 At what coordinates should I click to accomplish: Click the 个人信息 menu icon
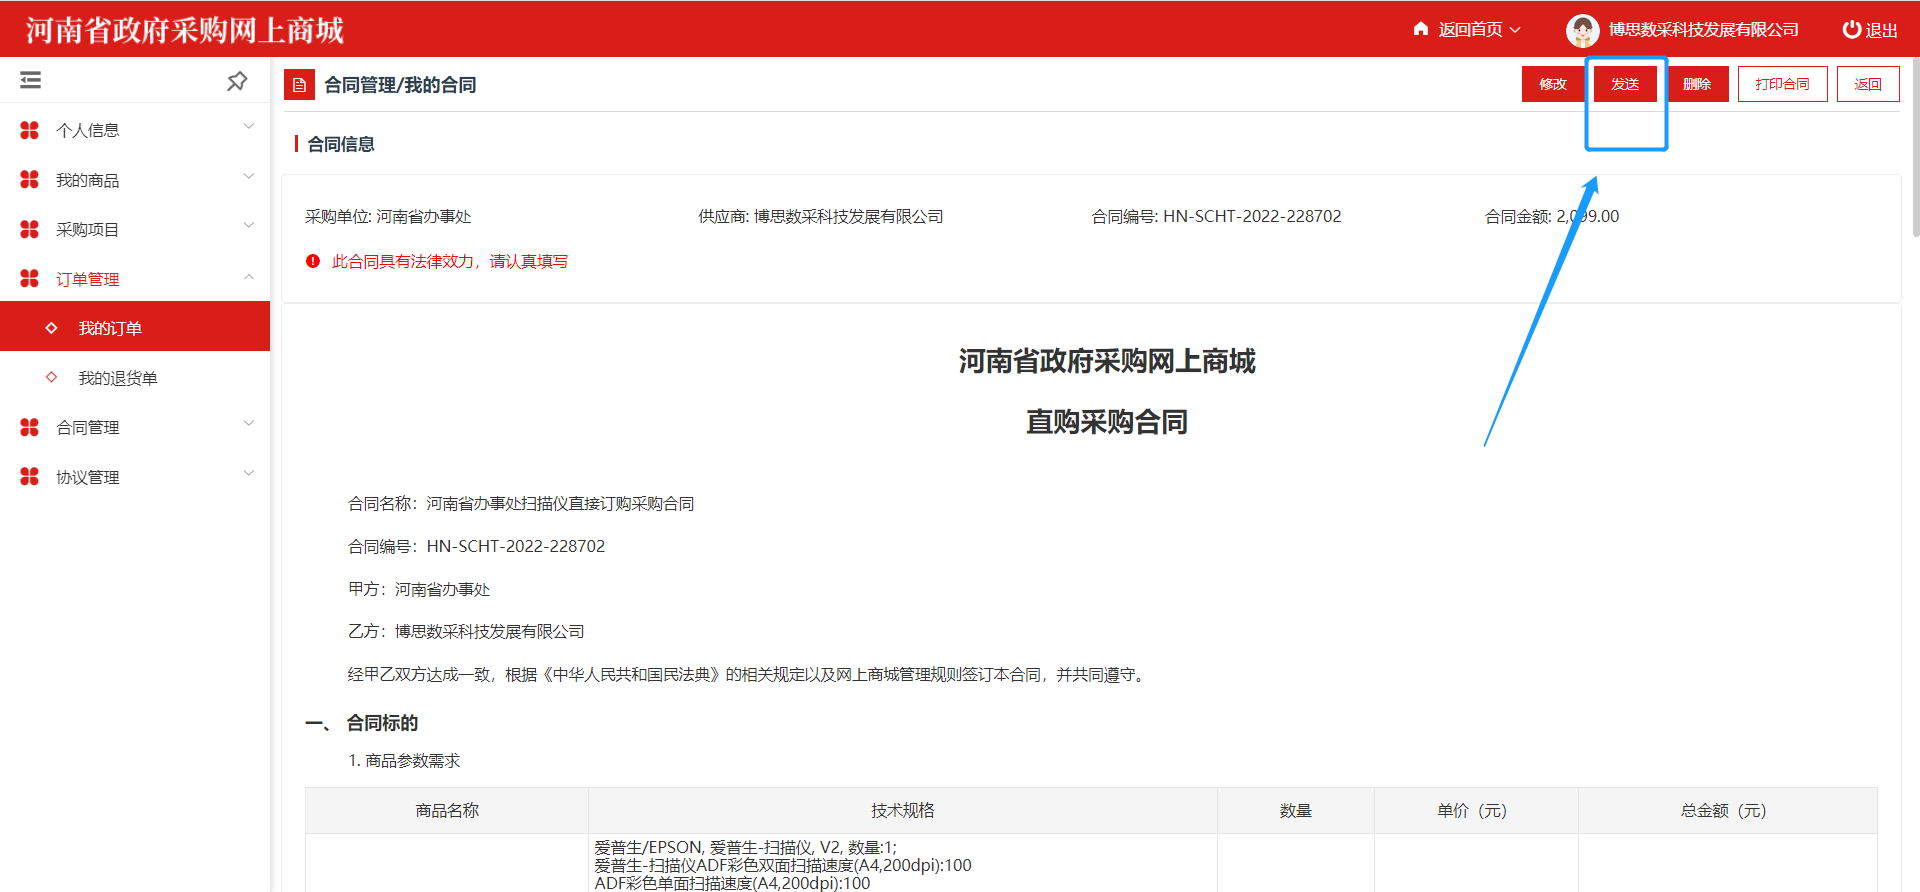pyautogui.click(x=30, y=130)
